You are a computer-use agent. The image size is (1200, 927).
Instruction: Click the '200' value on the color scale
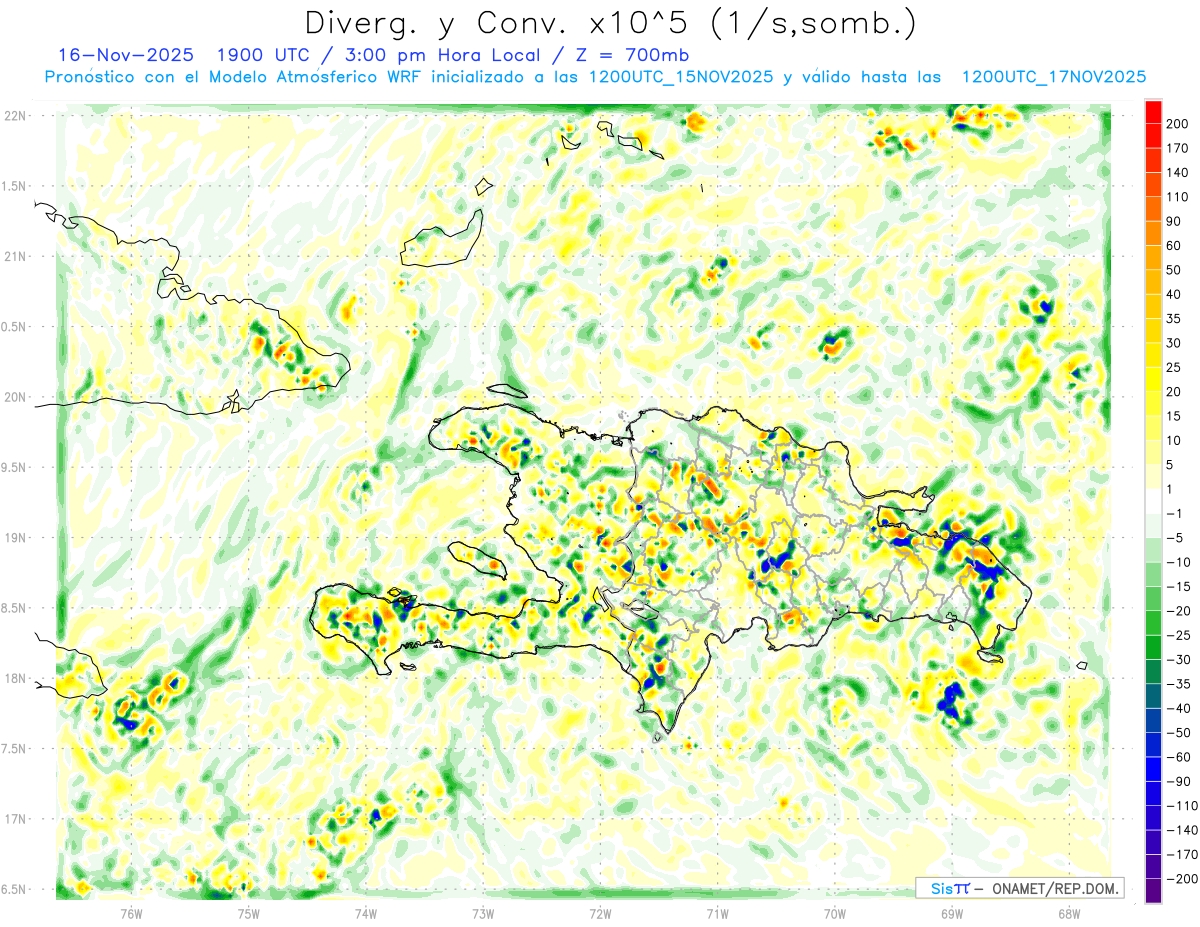tap(1177, 123)
